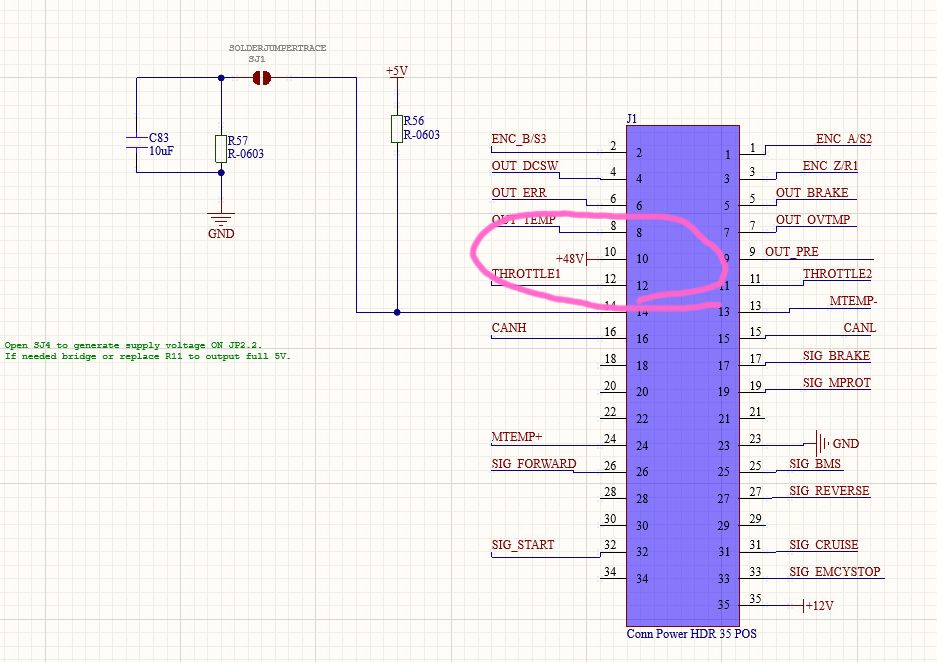This screenshot has height=662, width=937.
Task: Select the SJ1 solder jumper symbol
Action: coord(262,77)
